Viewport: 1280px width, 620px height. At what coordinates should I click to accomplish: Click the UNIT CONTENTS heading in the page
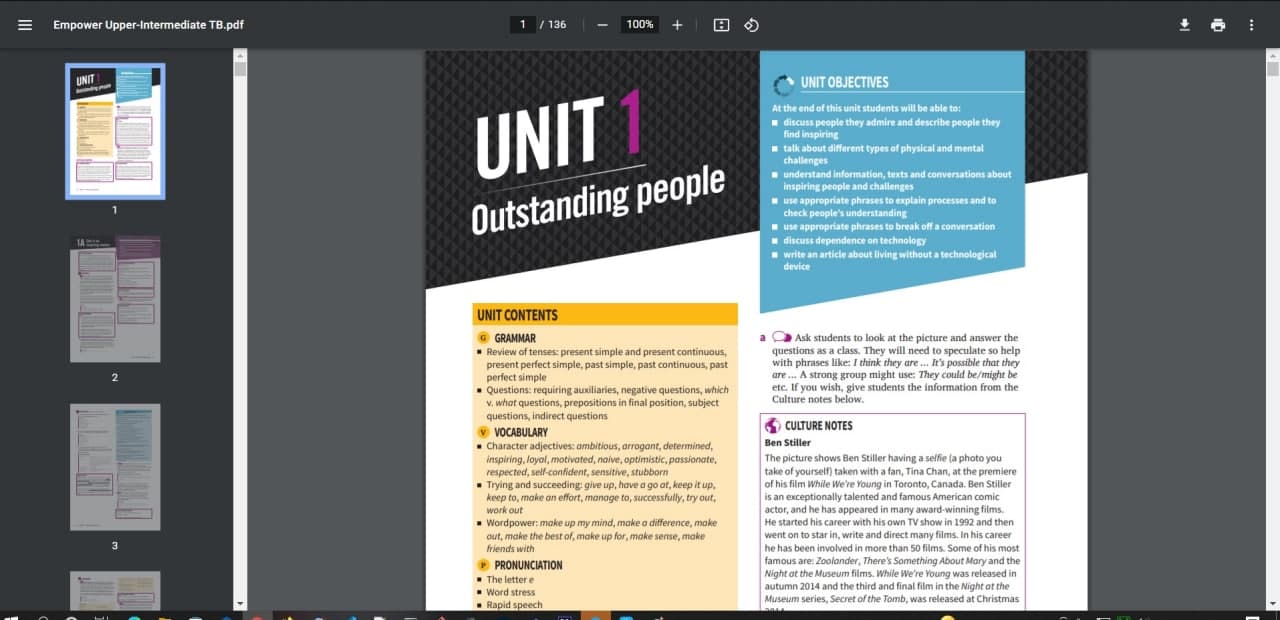(517, 315)
